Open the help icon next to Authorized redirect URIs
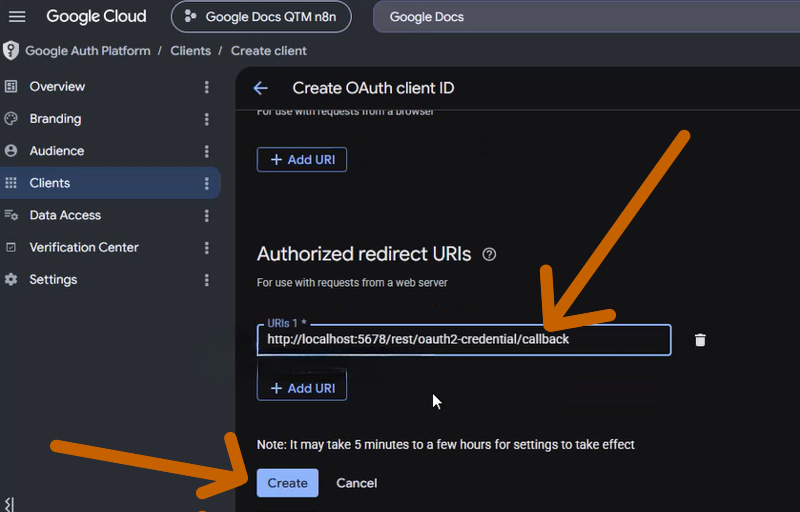Viewport: 800px width, 512px height. tap(489, 254)
